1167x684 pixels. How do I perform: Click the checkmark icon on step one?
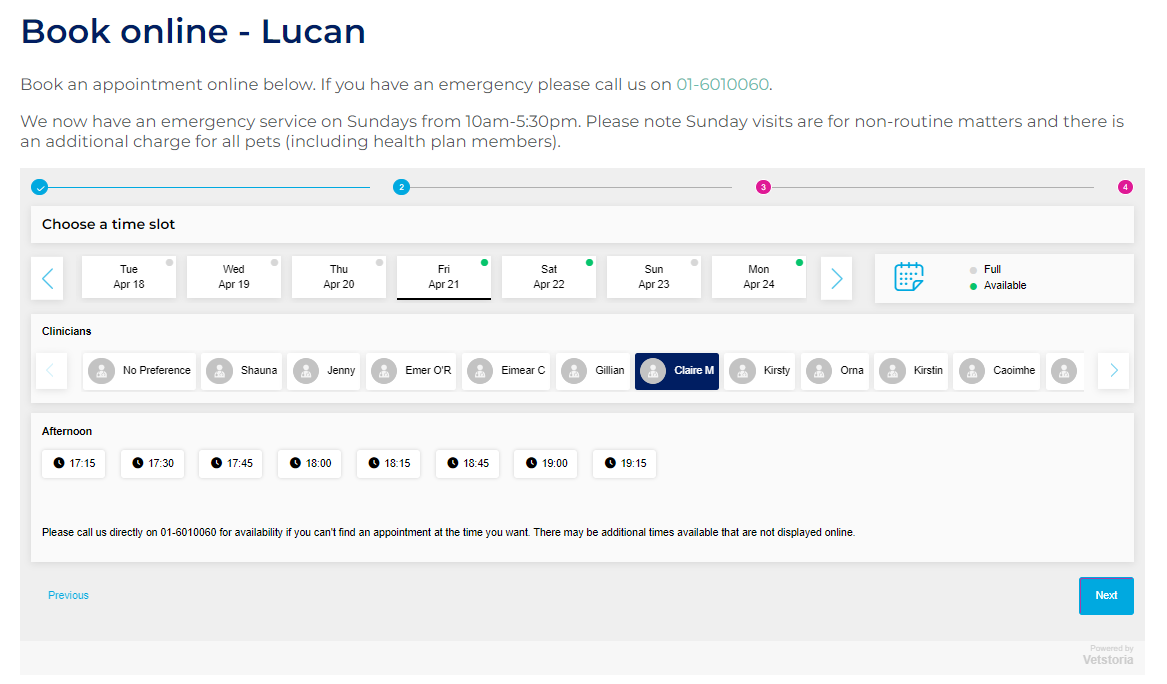pyautogui.click(x=39, y=186)
